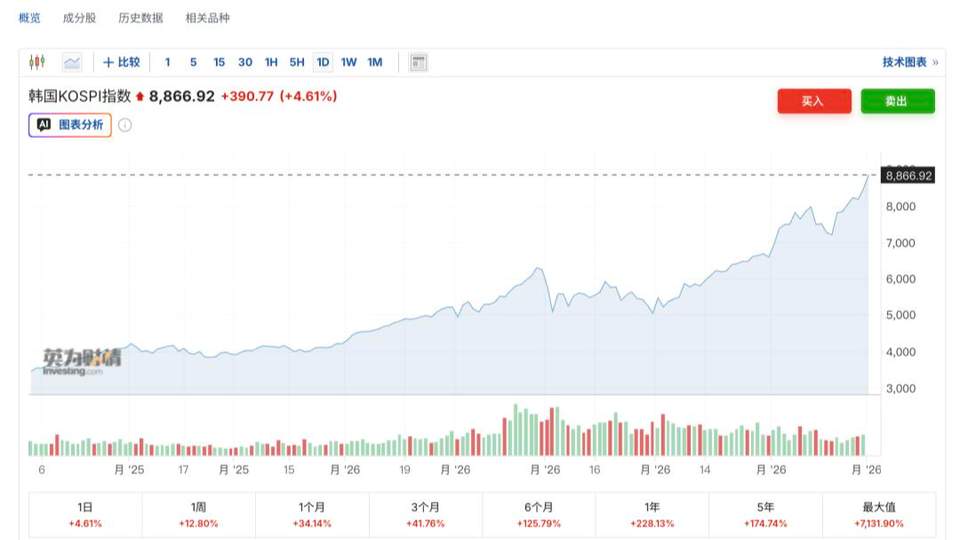960x540 pixels.
Task: Click the plus icon next to 比较
Action: [108, 62]
